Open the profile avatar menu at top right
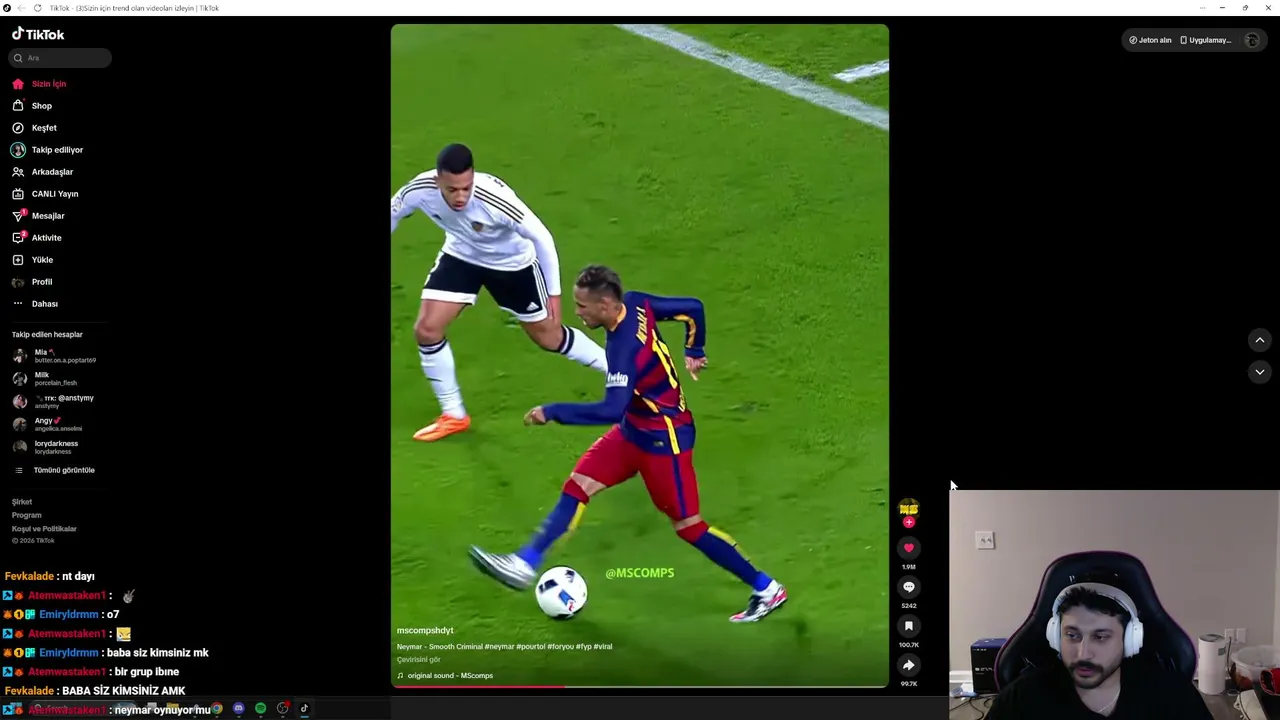 (1252, 40)
